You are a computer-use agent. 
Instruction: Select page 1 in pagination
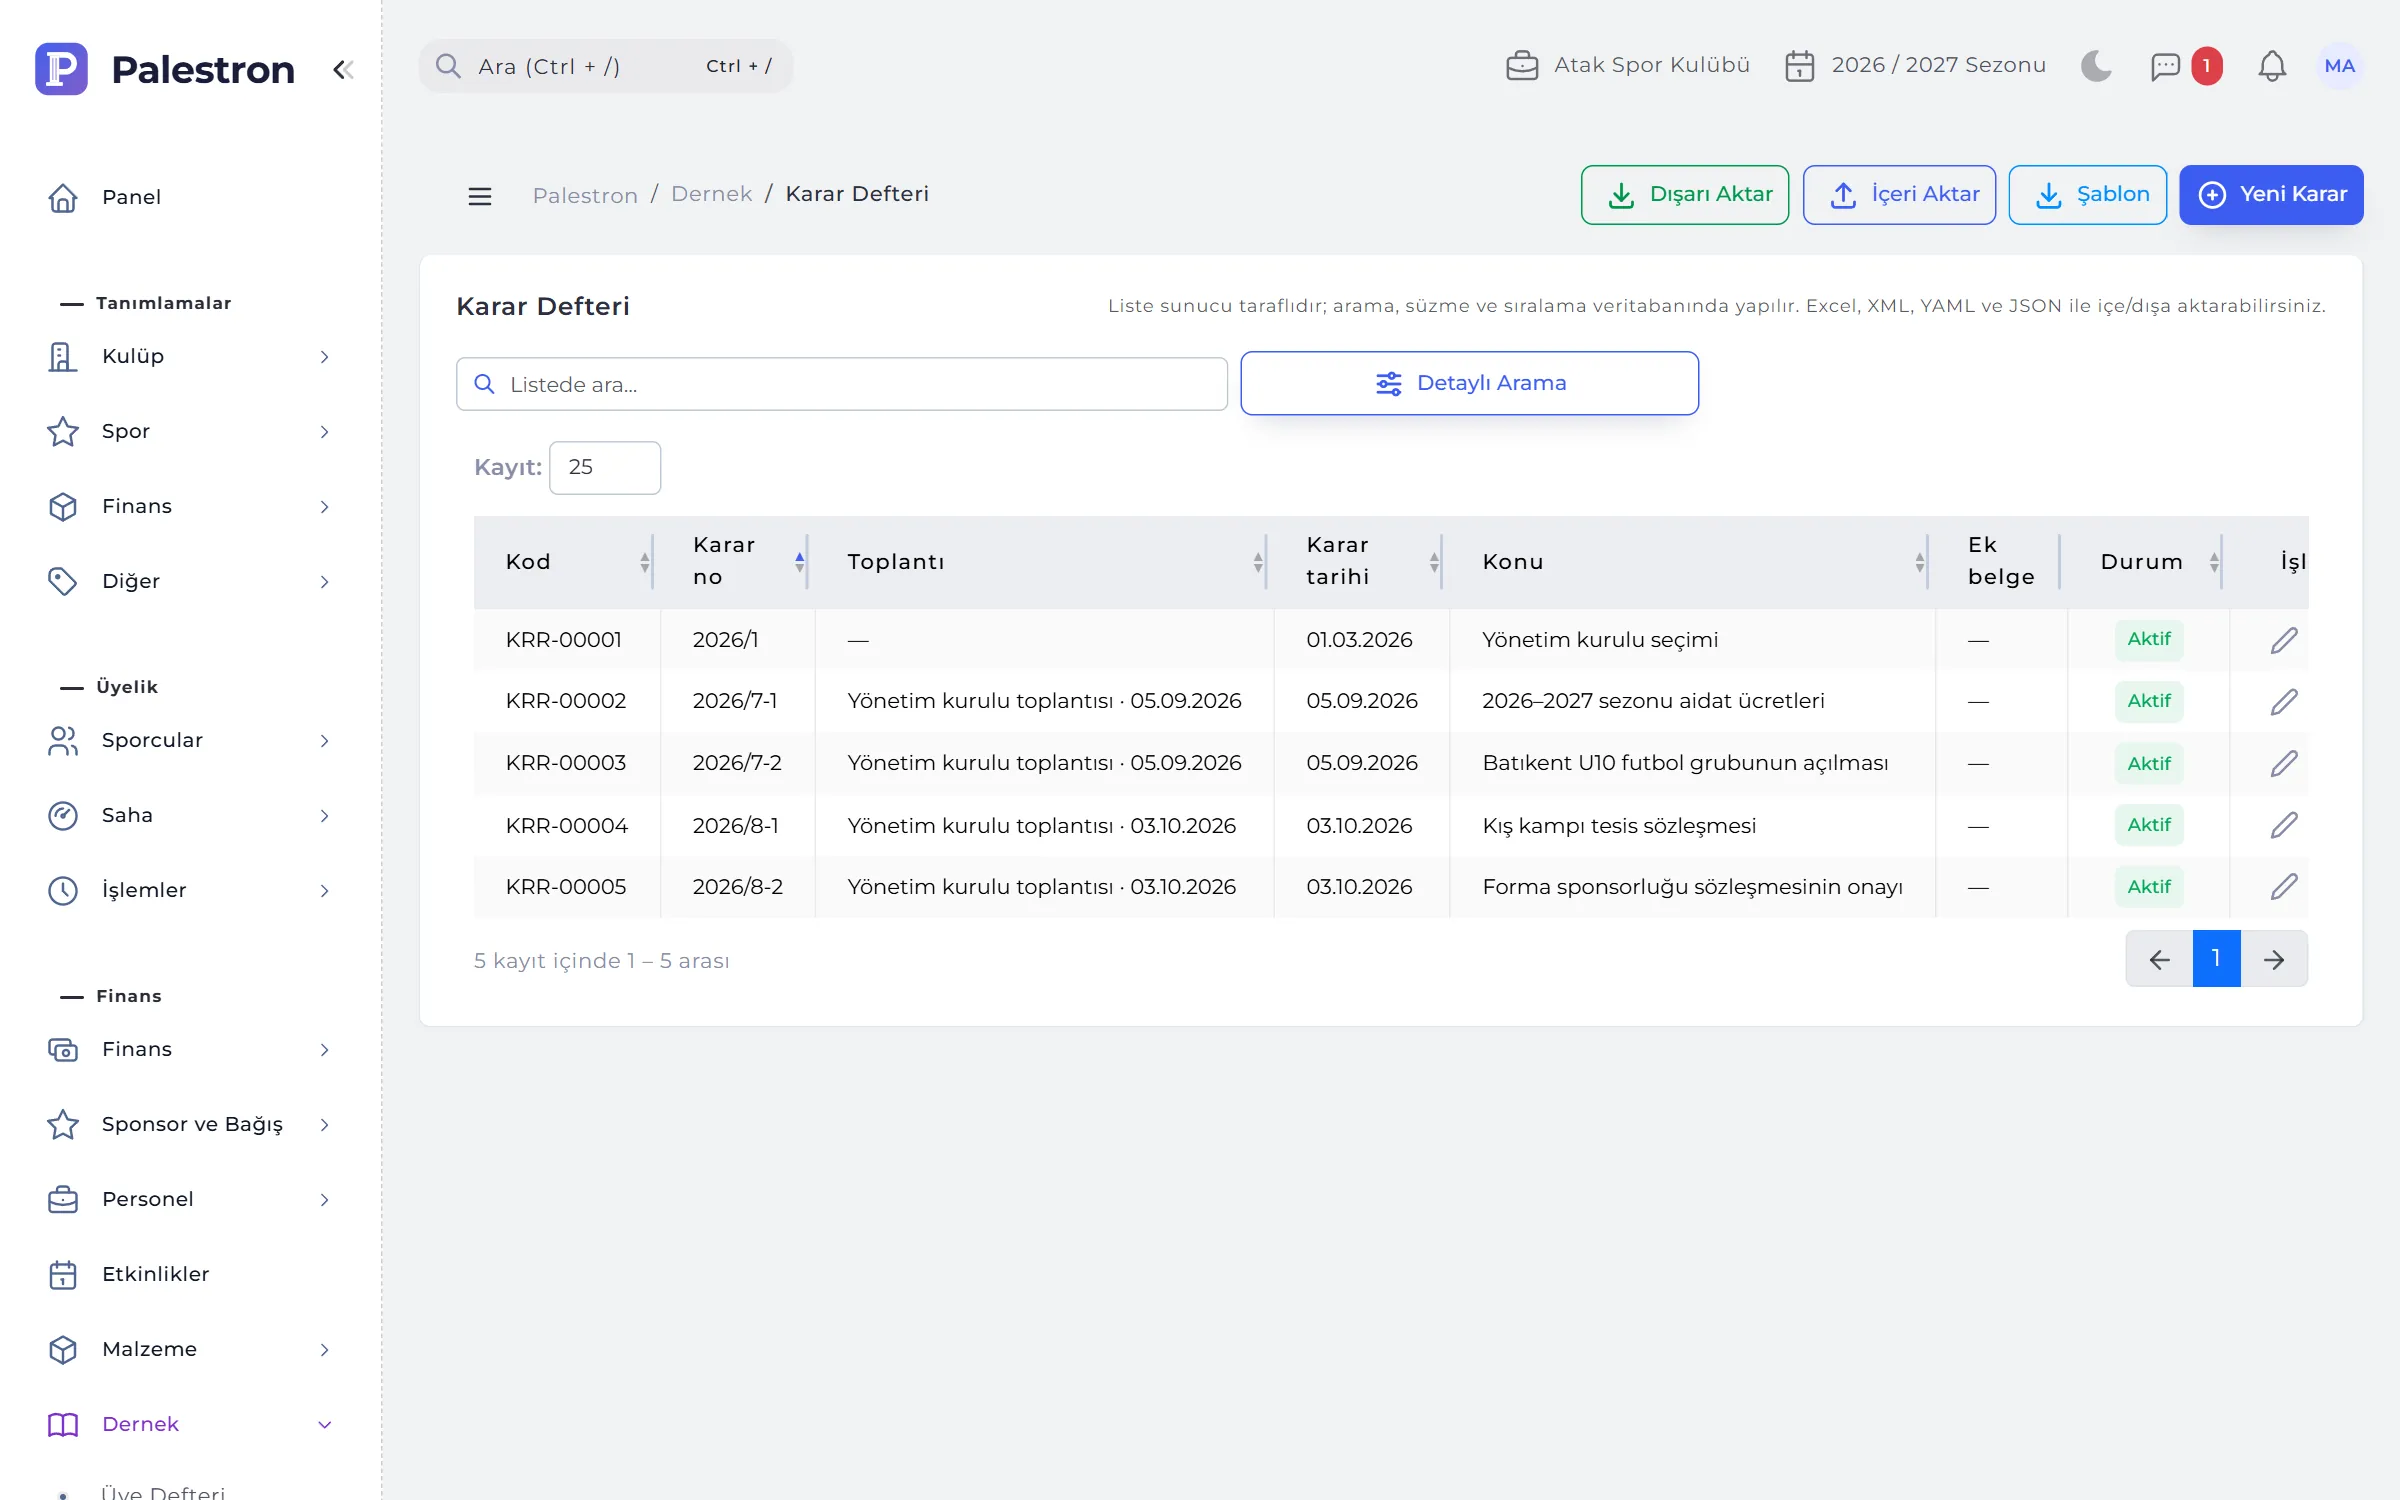point(2216,960)
